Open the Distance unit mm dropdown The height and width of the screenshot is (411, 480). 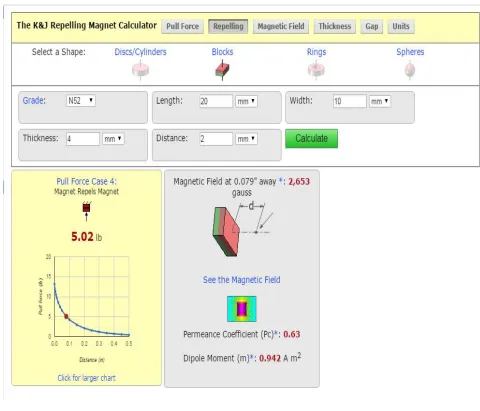[246, 139]
